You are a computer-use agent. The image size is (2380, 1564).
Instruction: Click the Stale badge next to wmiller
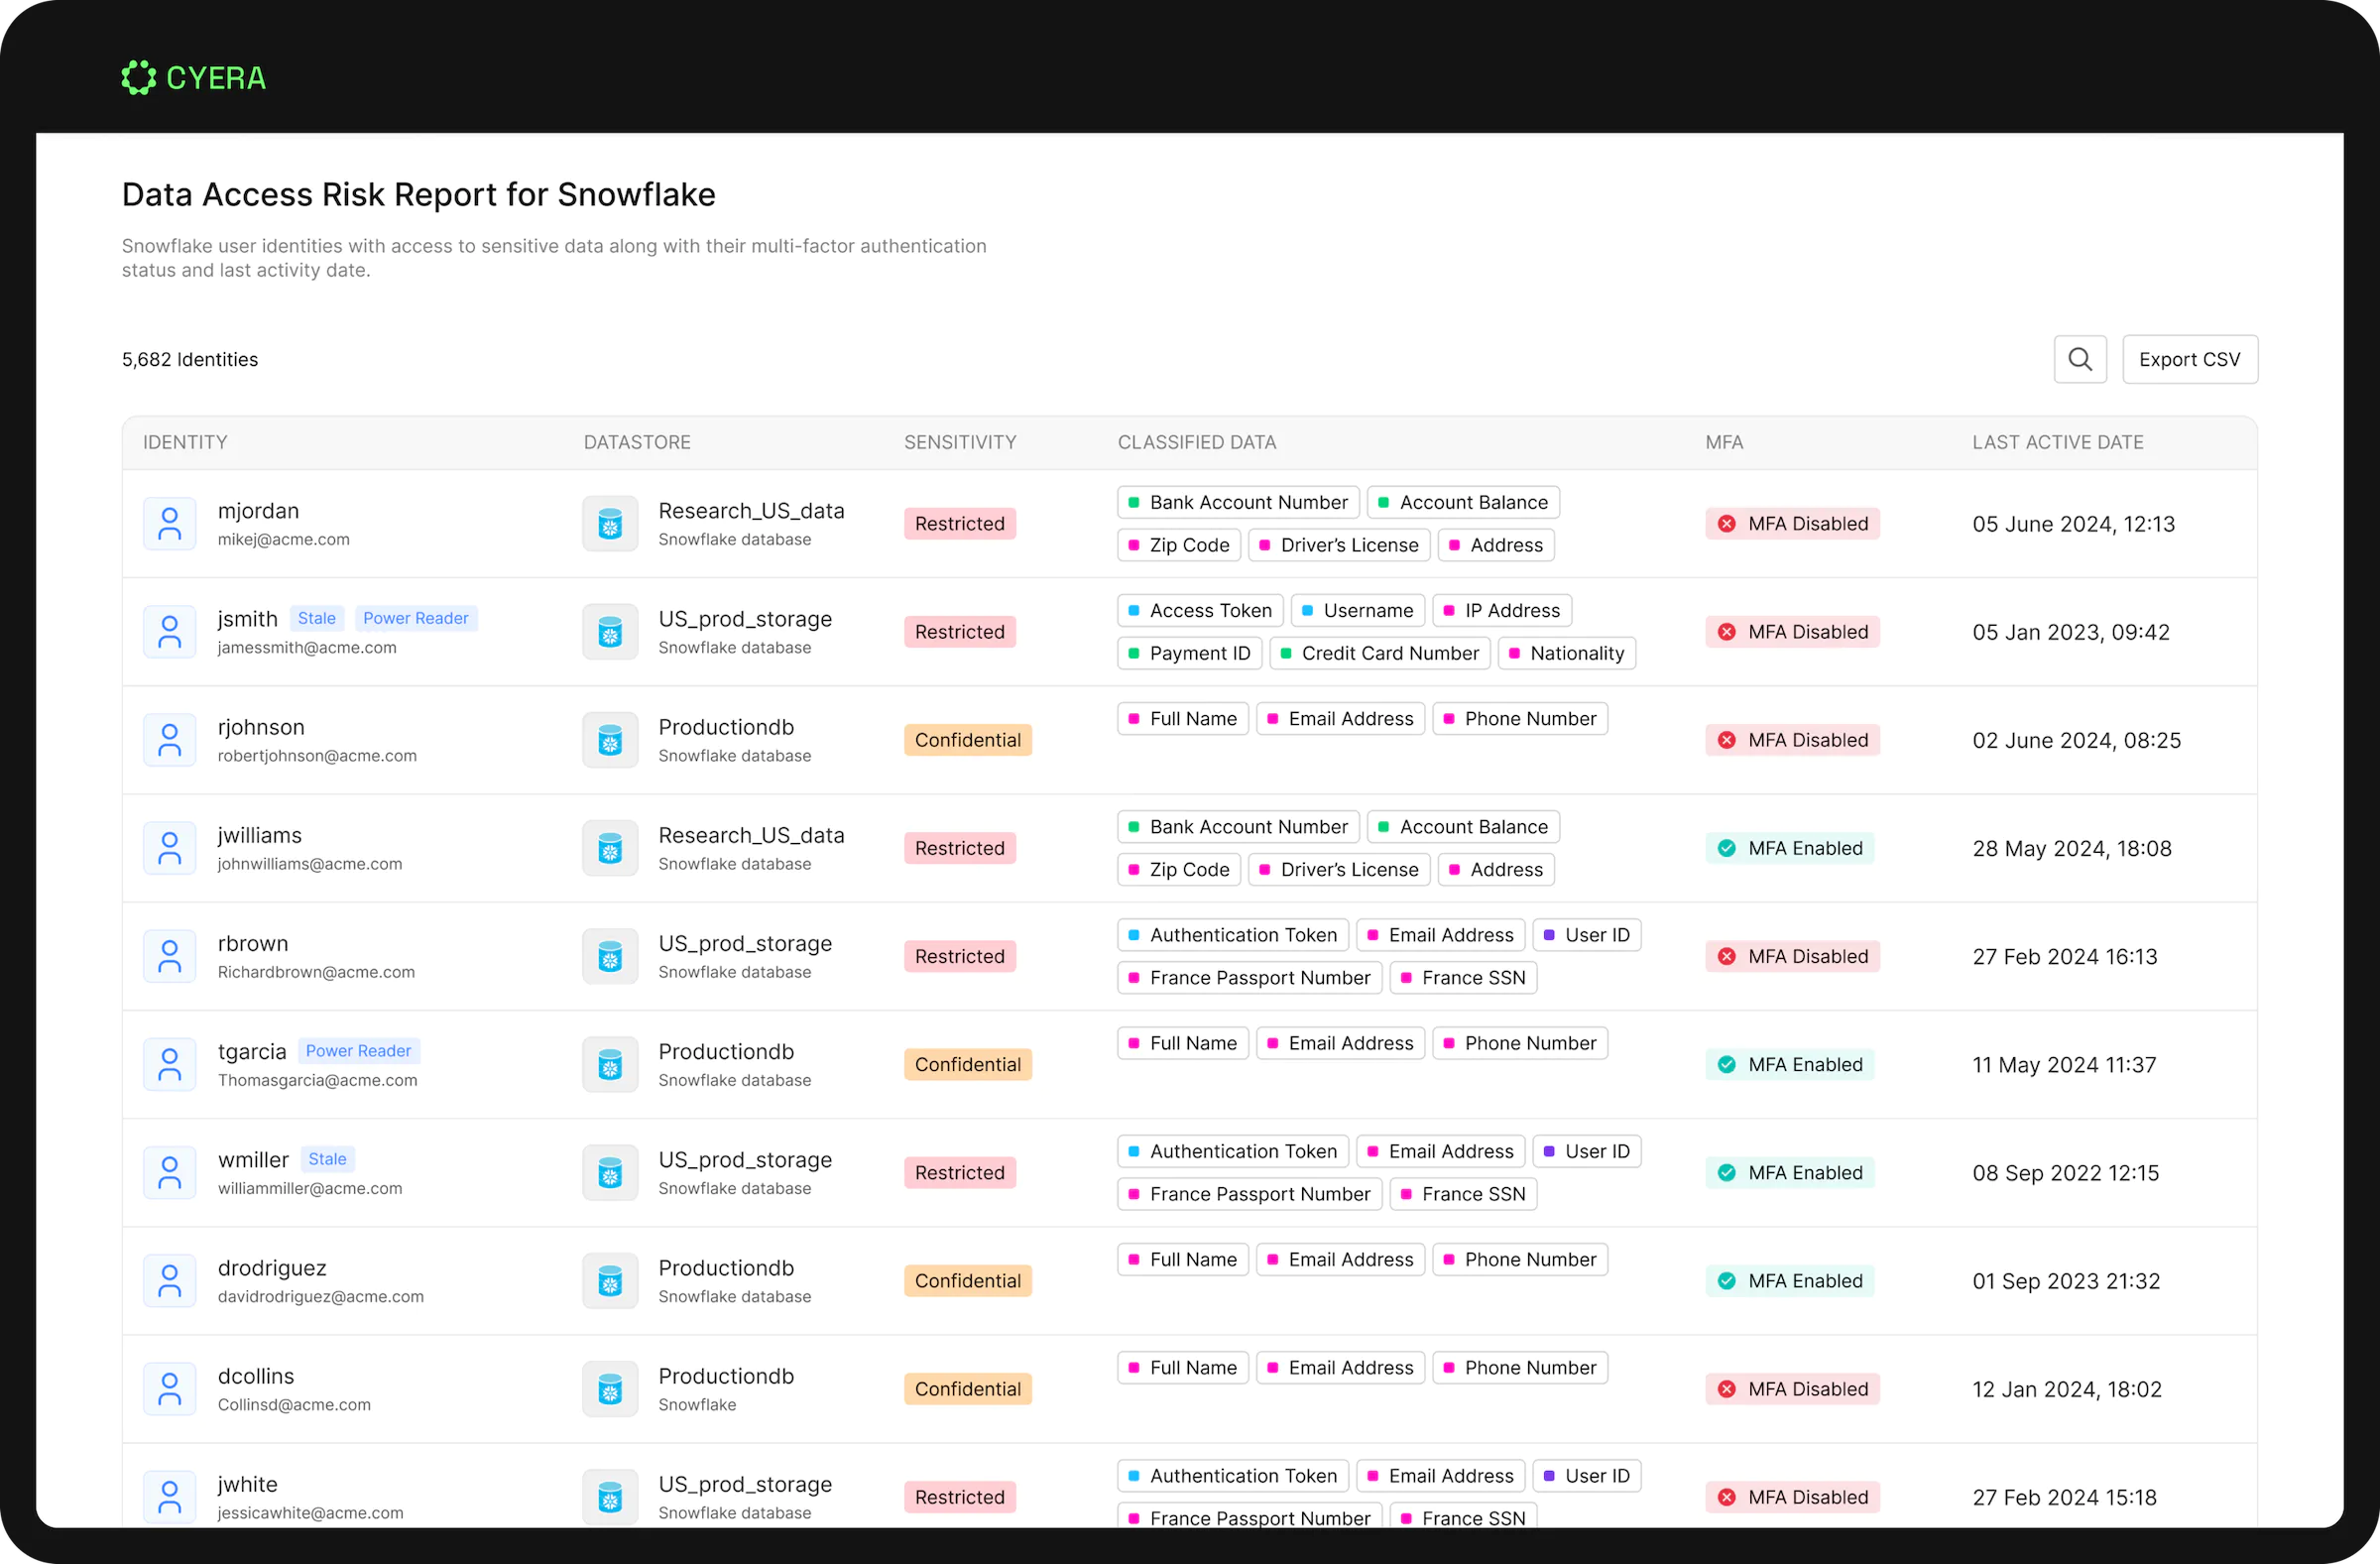(x=327, y=1158)
